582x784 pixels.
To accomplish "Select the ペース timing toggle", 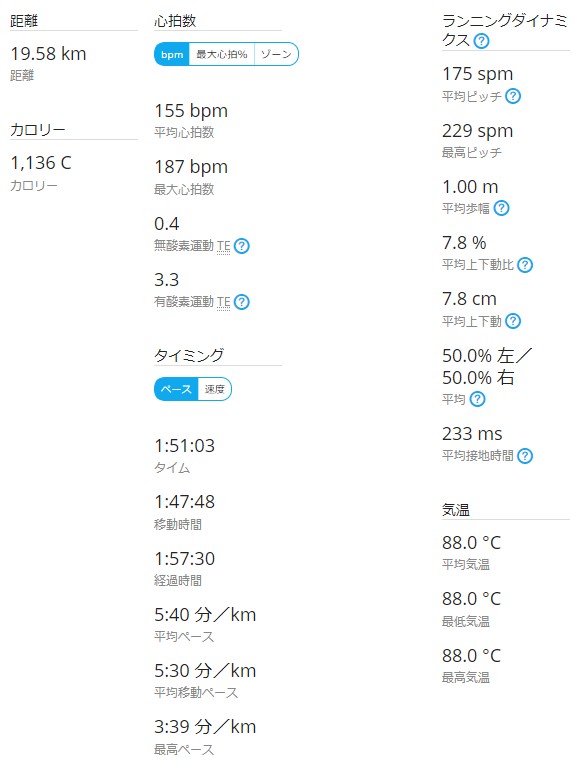I will [x=176, y=389].
